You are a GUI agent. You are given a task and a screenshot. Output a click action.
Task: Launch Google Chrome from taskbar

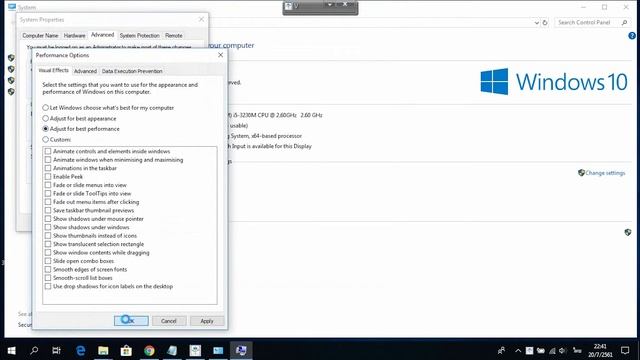(149, 350)
